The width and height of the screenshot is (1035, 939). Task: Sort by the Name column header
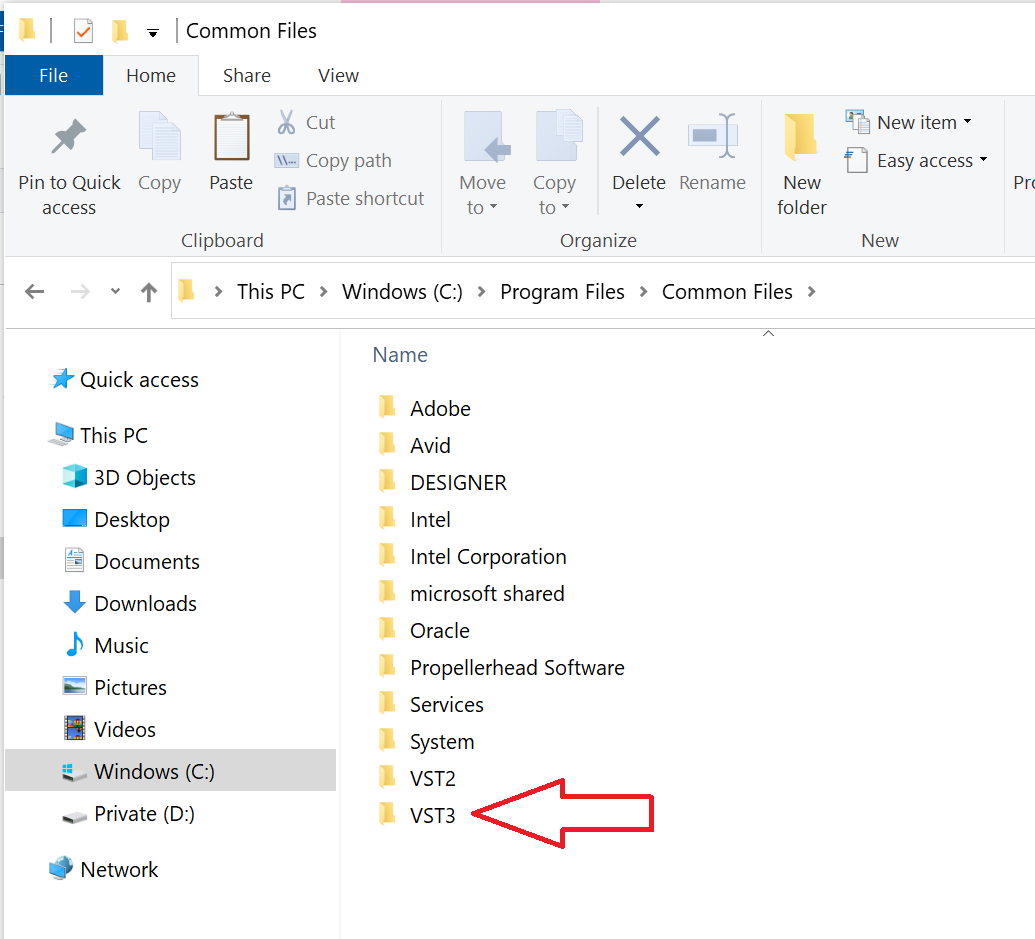click(x=400, y=355)
